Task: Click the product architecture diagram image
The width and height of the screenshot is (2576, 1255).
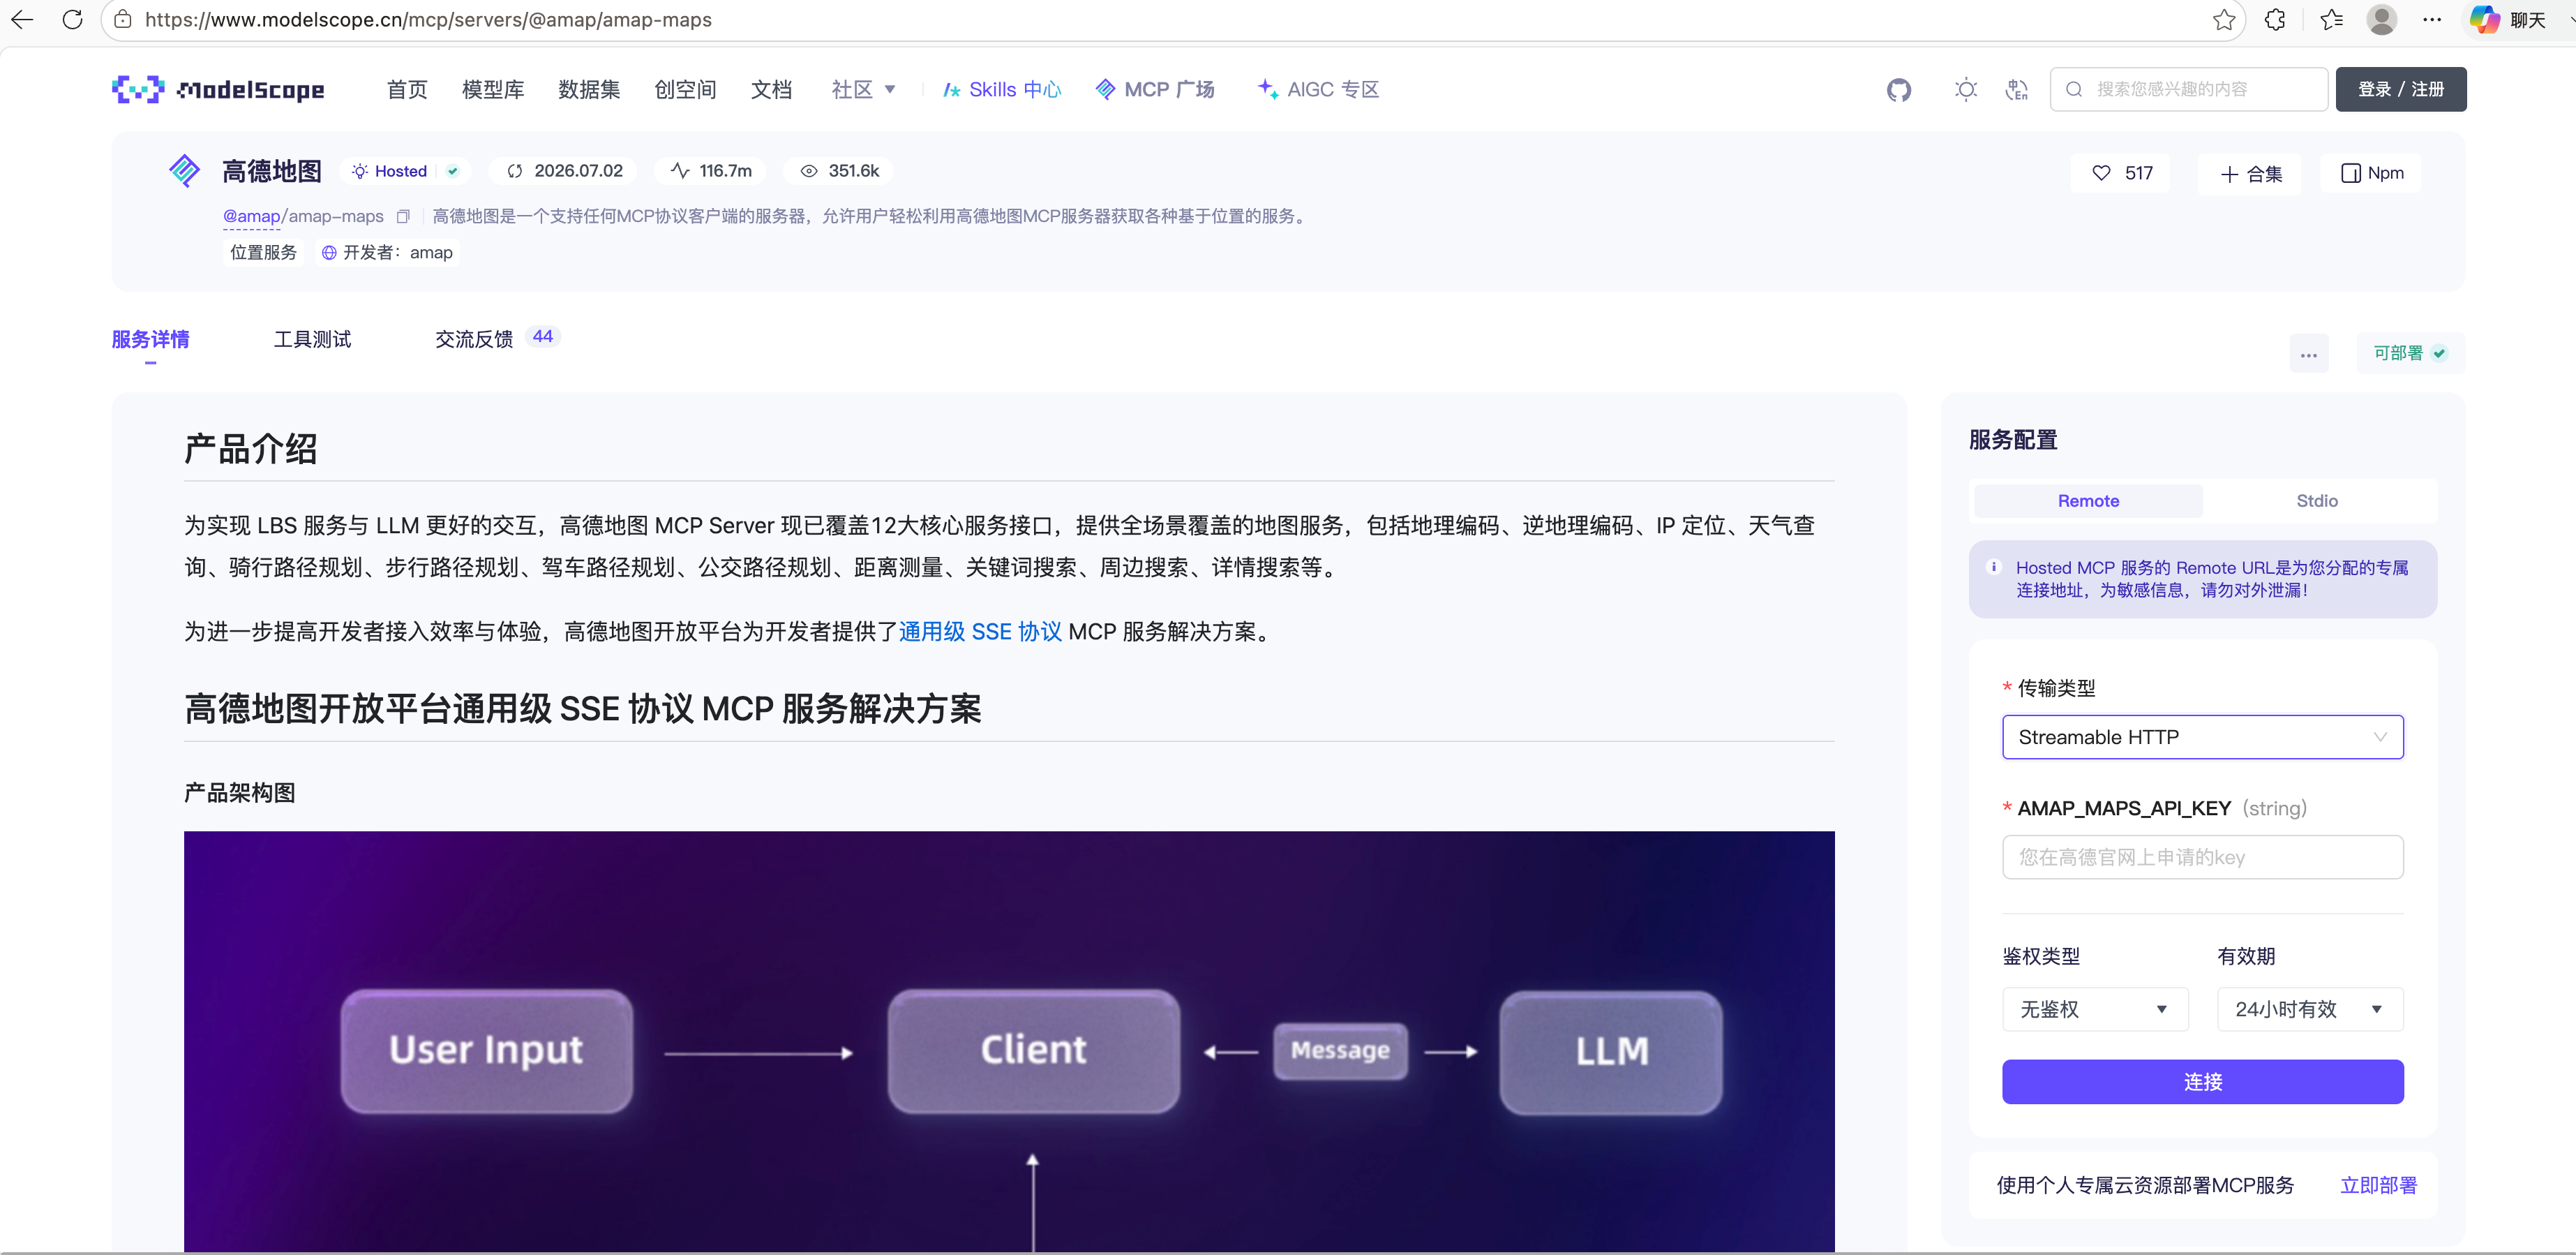Action: (x=1009, y=1041)
